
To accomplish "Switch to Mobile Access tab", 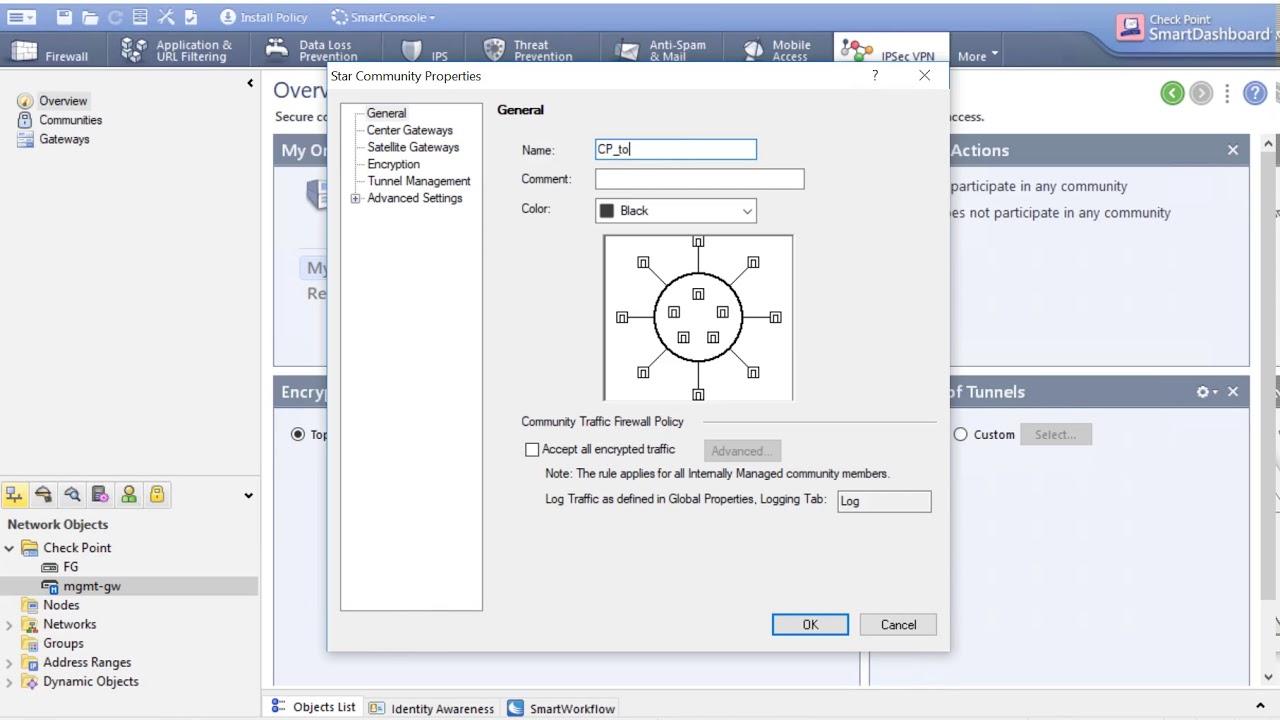I will pos(777,50).
